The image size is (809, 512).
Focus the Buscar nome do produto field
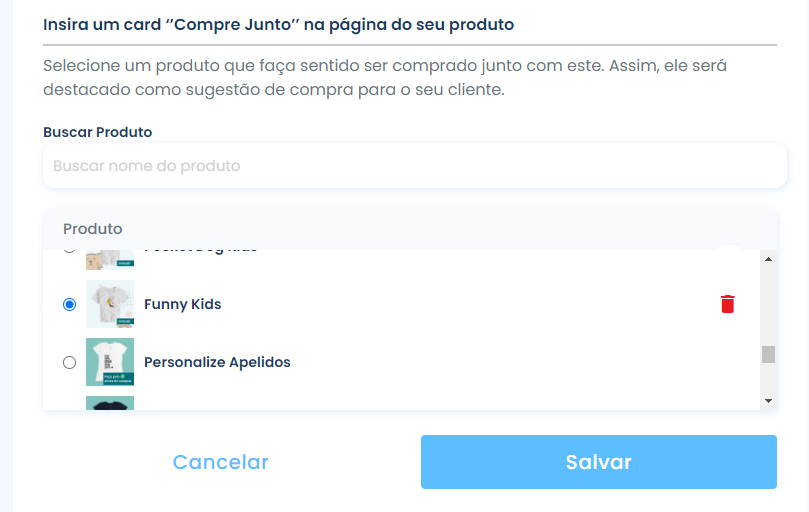(415, 166)
